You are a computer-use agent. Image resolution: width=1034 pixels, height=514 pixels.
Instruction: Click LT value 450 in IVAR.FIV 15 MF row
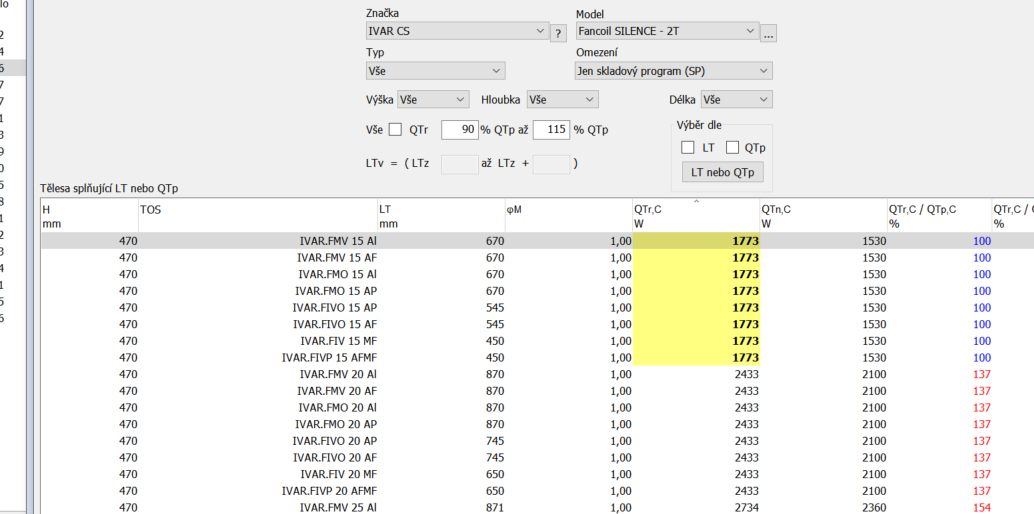pyautogui.click(x=495, y=341)
